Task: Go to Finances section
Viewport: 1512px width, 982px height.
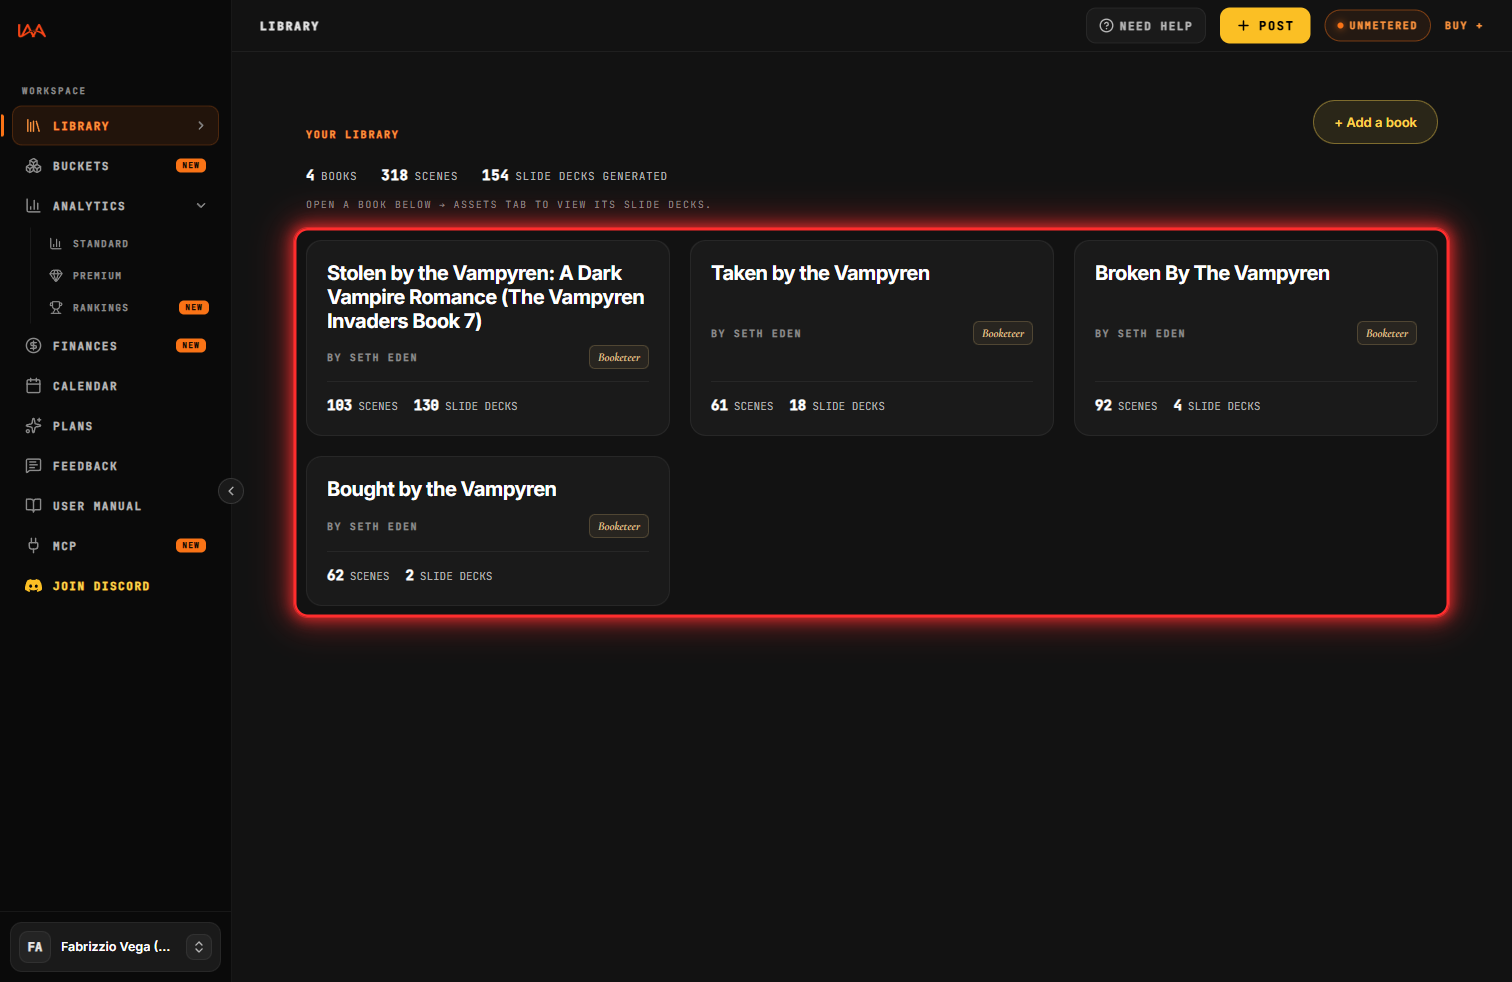Action: (x=115, y=346)
